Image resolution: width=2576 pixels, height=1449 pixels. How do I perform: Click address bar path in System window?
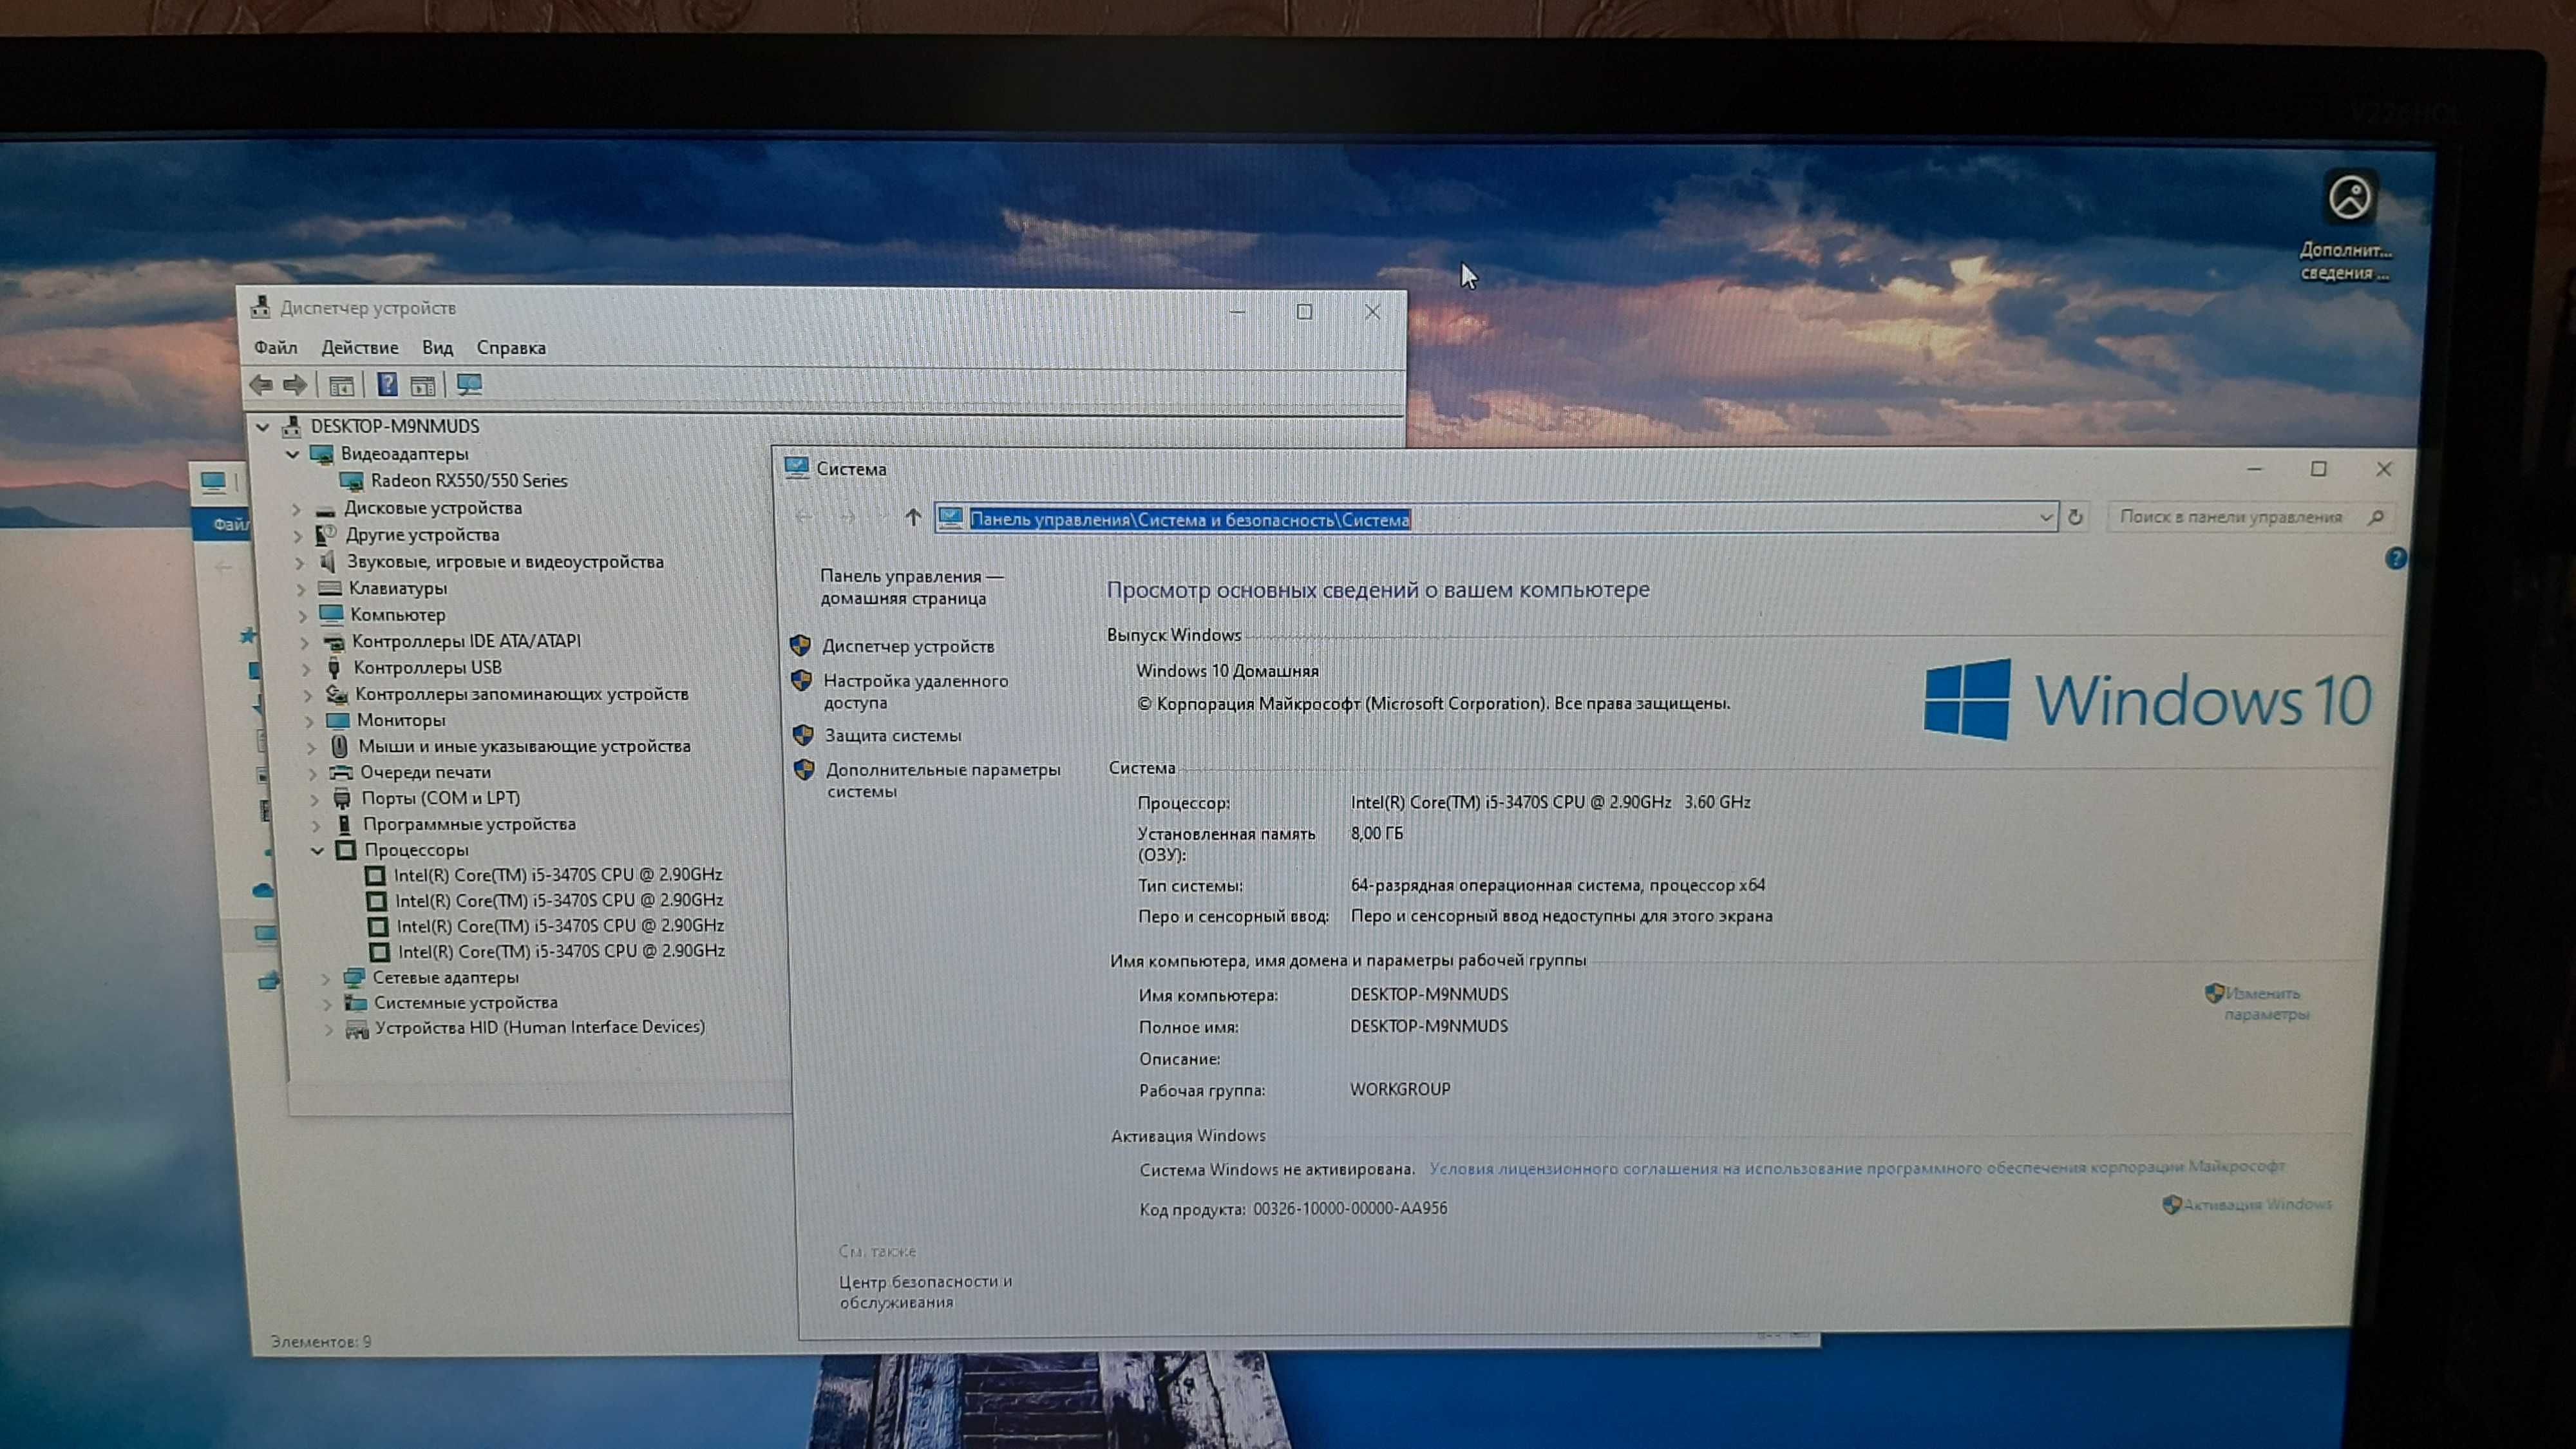tap(1190, 519)
